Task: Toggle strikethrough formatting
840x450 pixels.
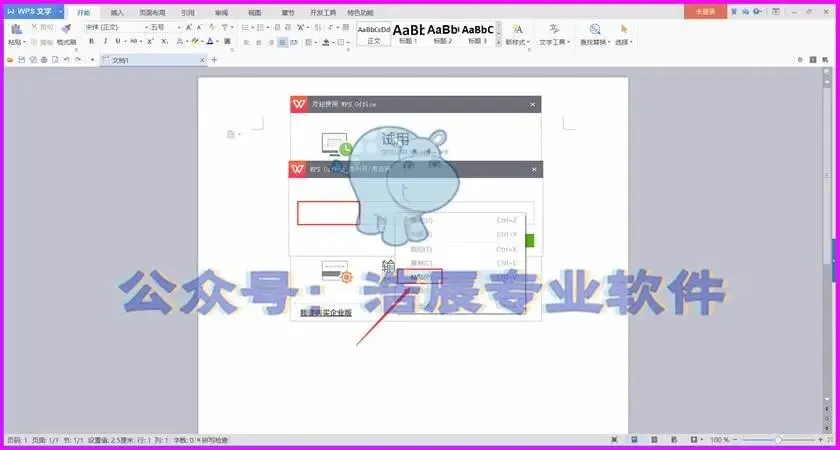Action: pyautogui.click(x=133, y=41)
